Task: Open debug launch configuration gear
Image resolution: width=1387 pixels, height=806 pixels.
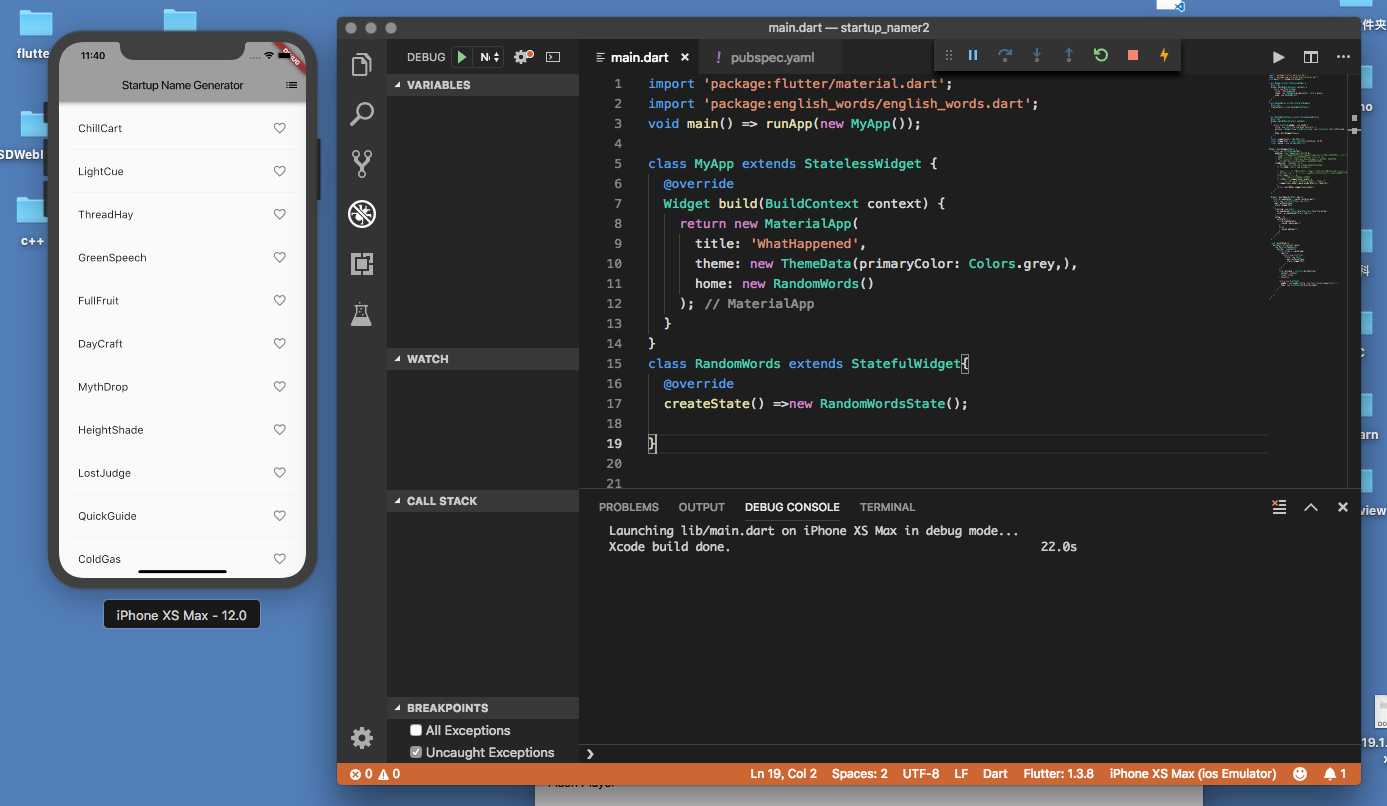Action: tap(522, 57)
